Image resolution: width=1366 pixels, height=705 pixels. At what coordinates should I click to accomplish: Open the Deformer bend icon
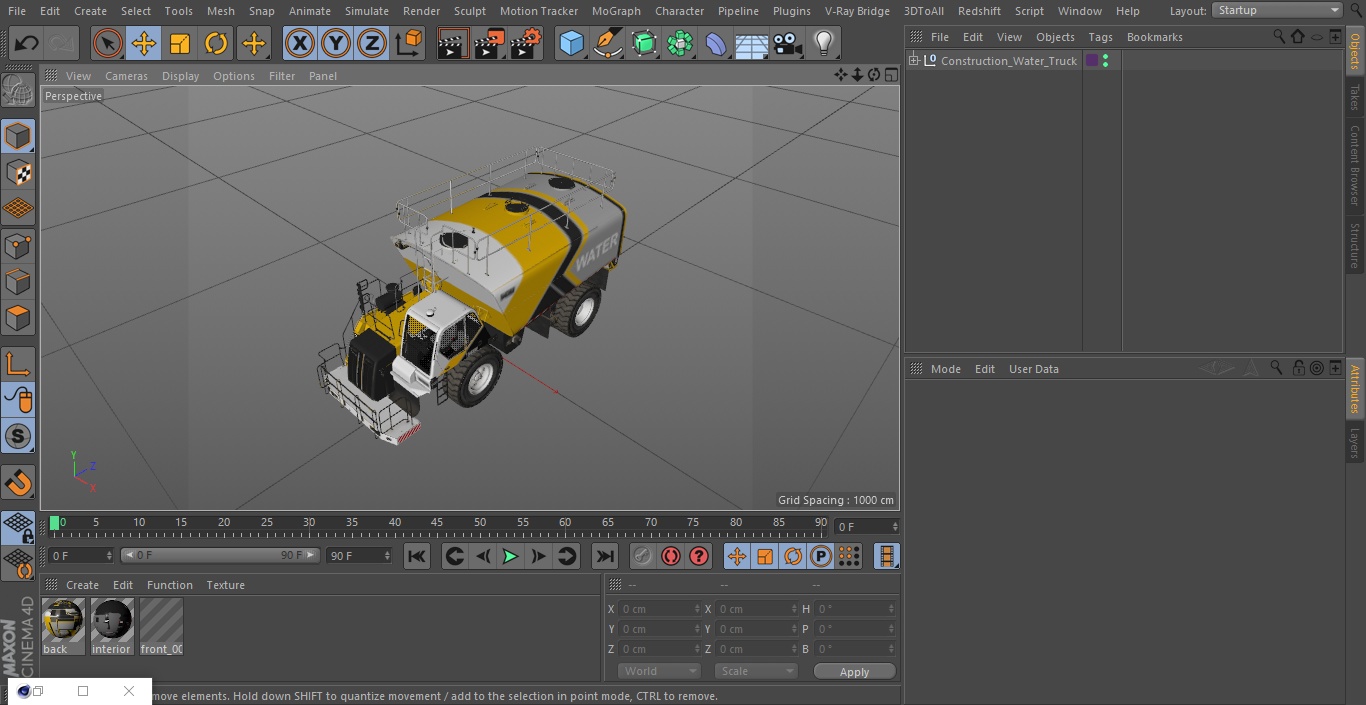716,43
